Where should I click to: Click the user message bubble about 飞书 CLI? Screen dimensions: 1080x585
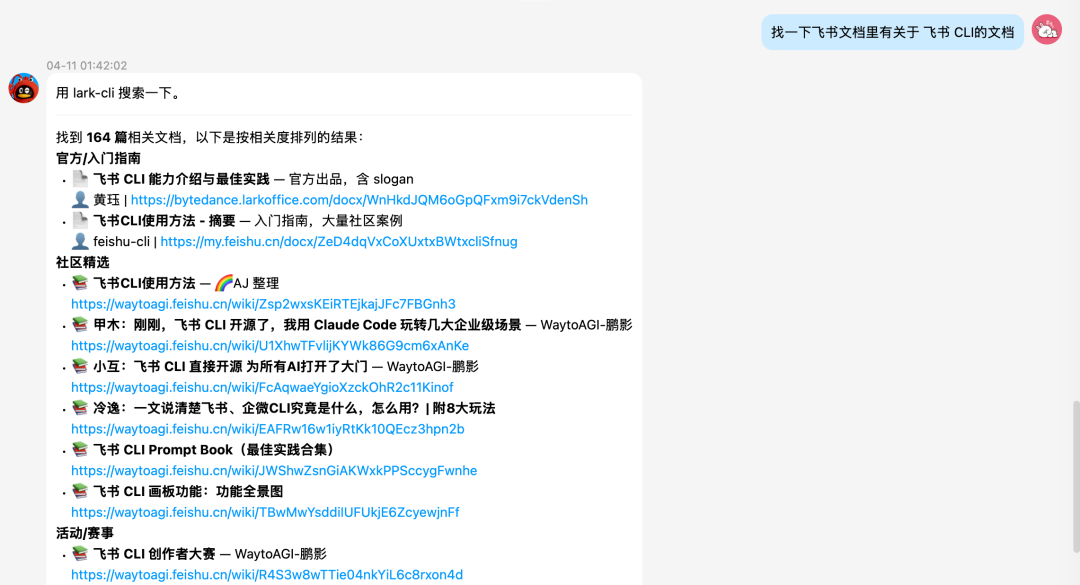[892, 32]
